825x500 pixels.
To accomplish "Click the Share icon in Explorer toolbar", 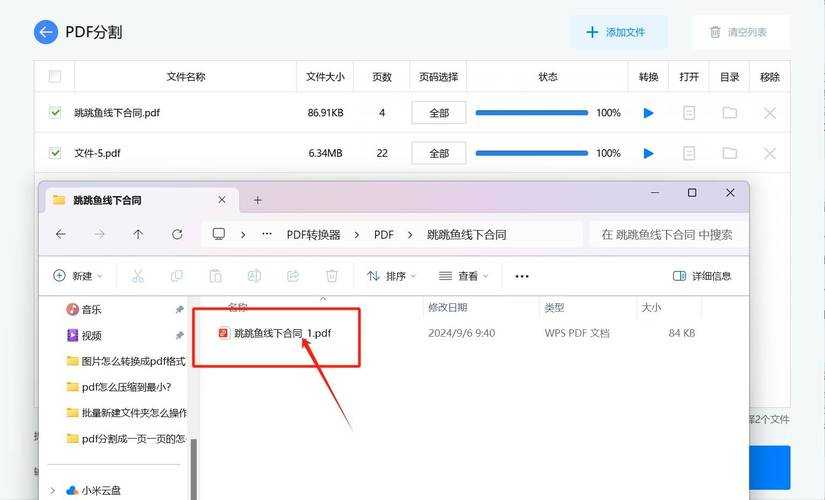I will click(293, 276).
